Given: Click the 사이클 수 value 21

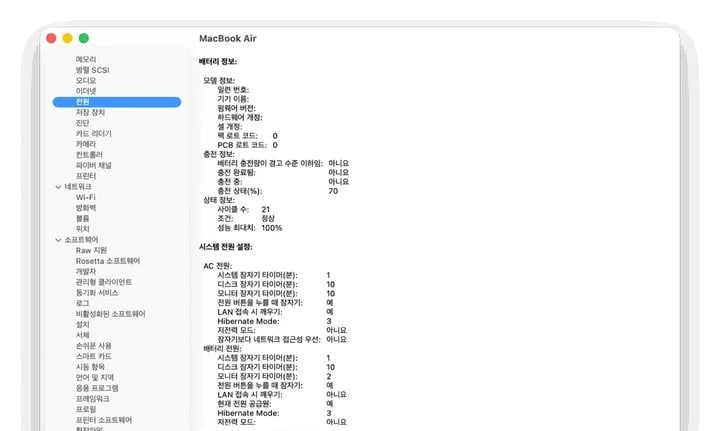Looking at the screenshot, I should [266, 209].
